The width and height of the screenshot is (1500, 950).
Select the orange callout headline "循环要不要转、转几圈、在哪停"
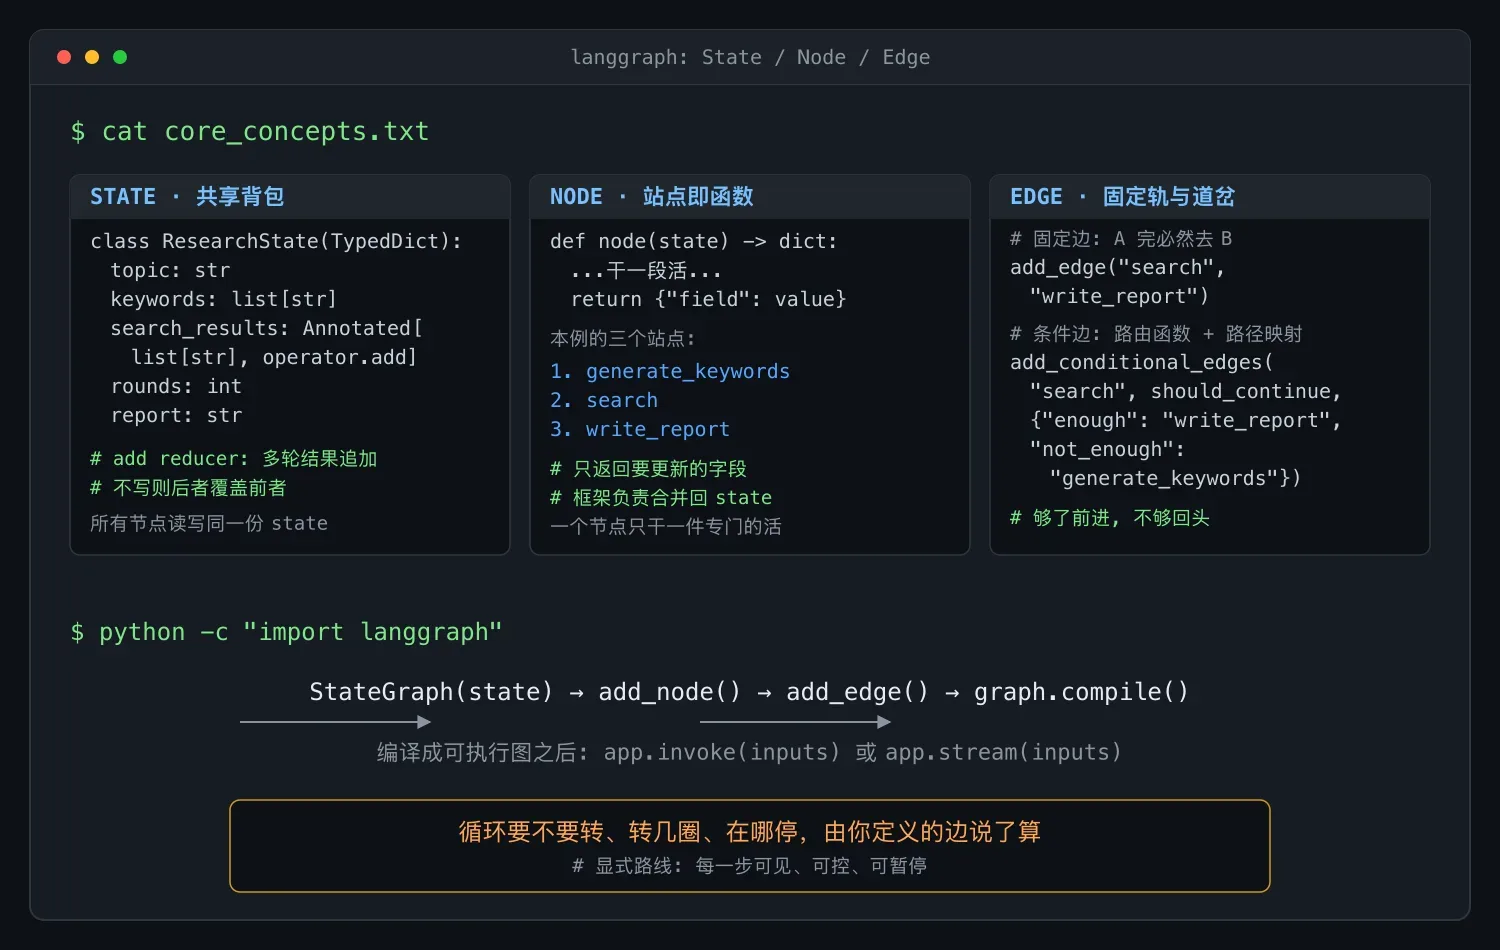(629, 832)
